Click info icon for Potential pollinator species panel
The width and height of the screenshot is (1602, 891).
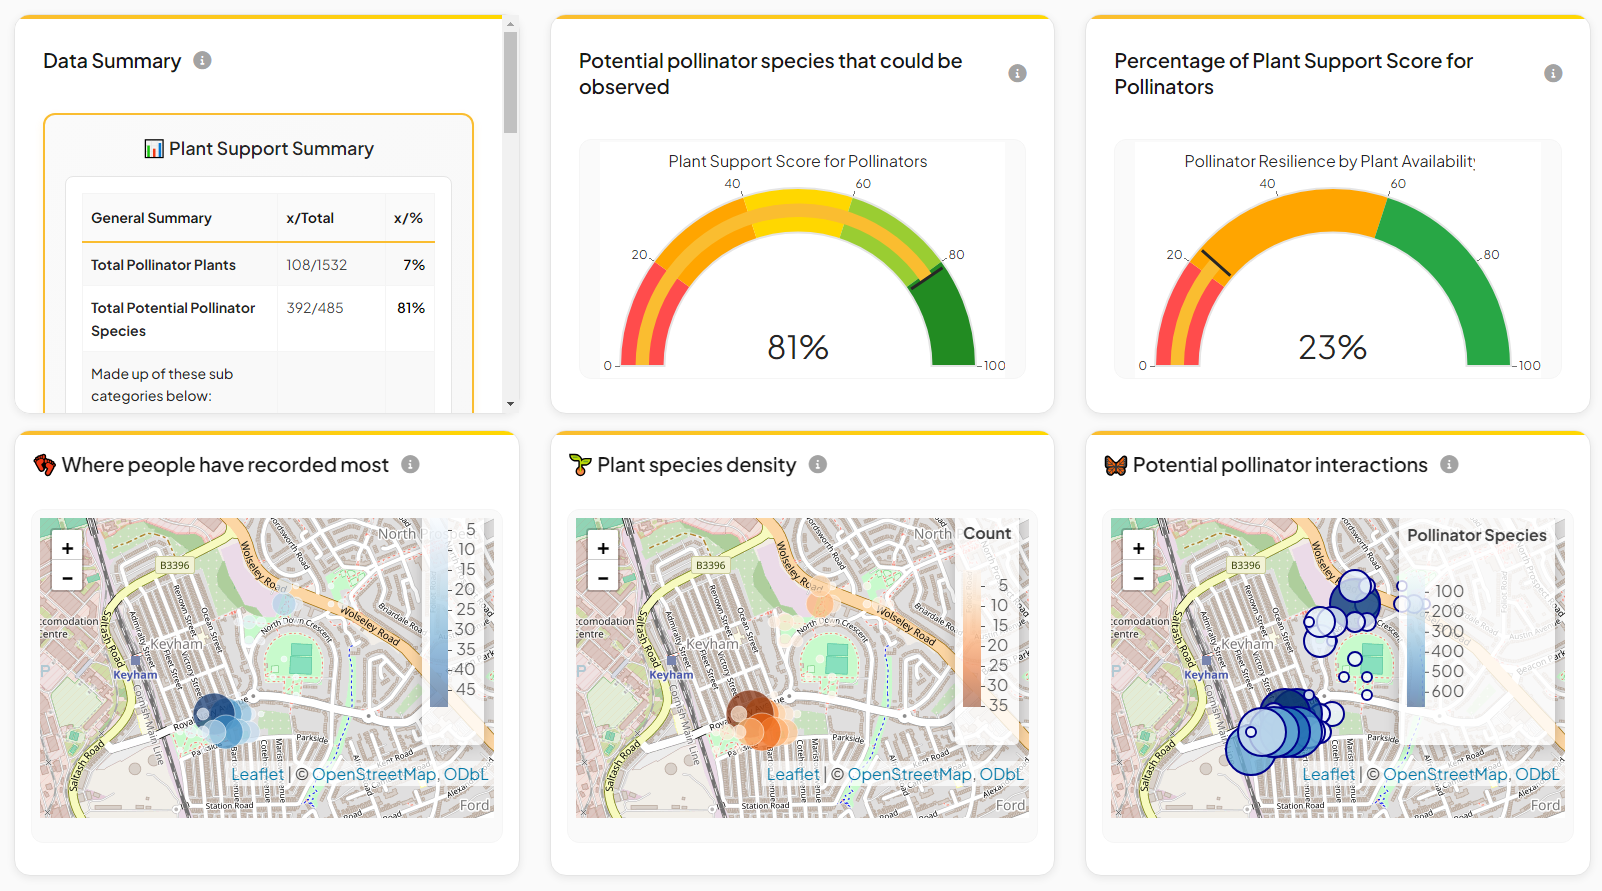[x=1017, y=73]
